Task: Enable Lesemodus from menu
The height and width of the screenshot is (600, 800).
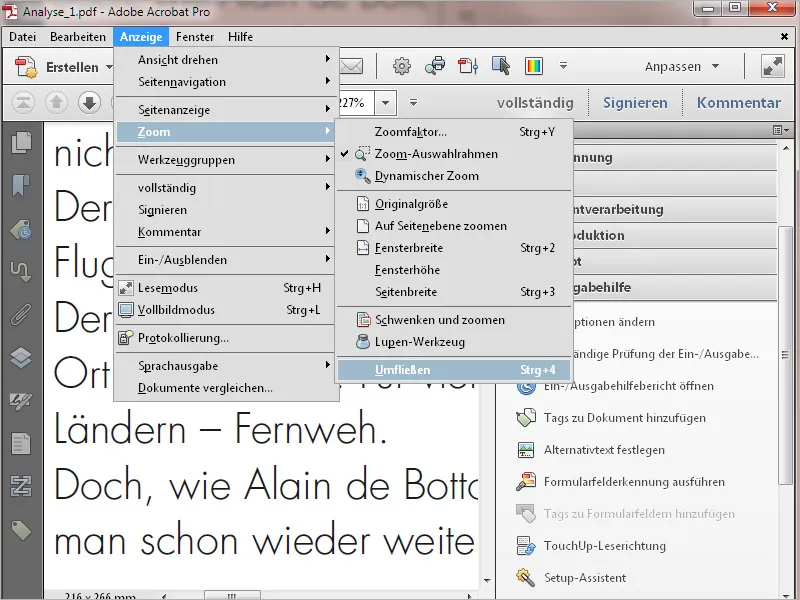Action: click(226, 288)
